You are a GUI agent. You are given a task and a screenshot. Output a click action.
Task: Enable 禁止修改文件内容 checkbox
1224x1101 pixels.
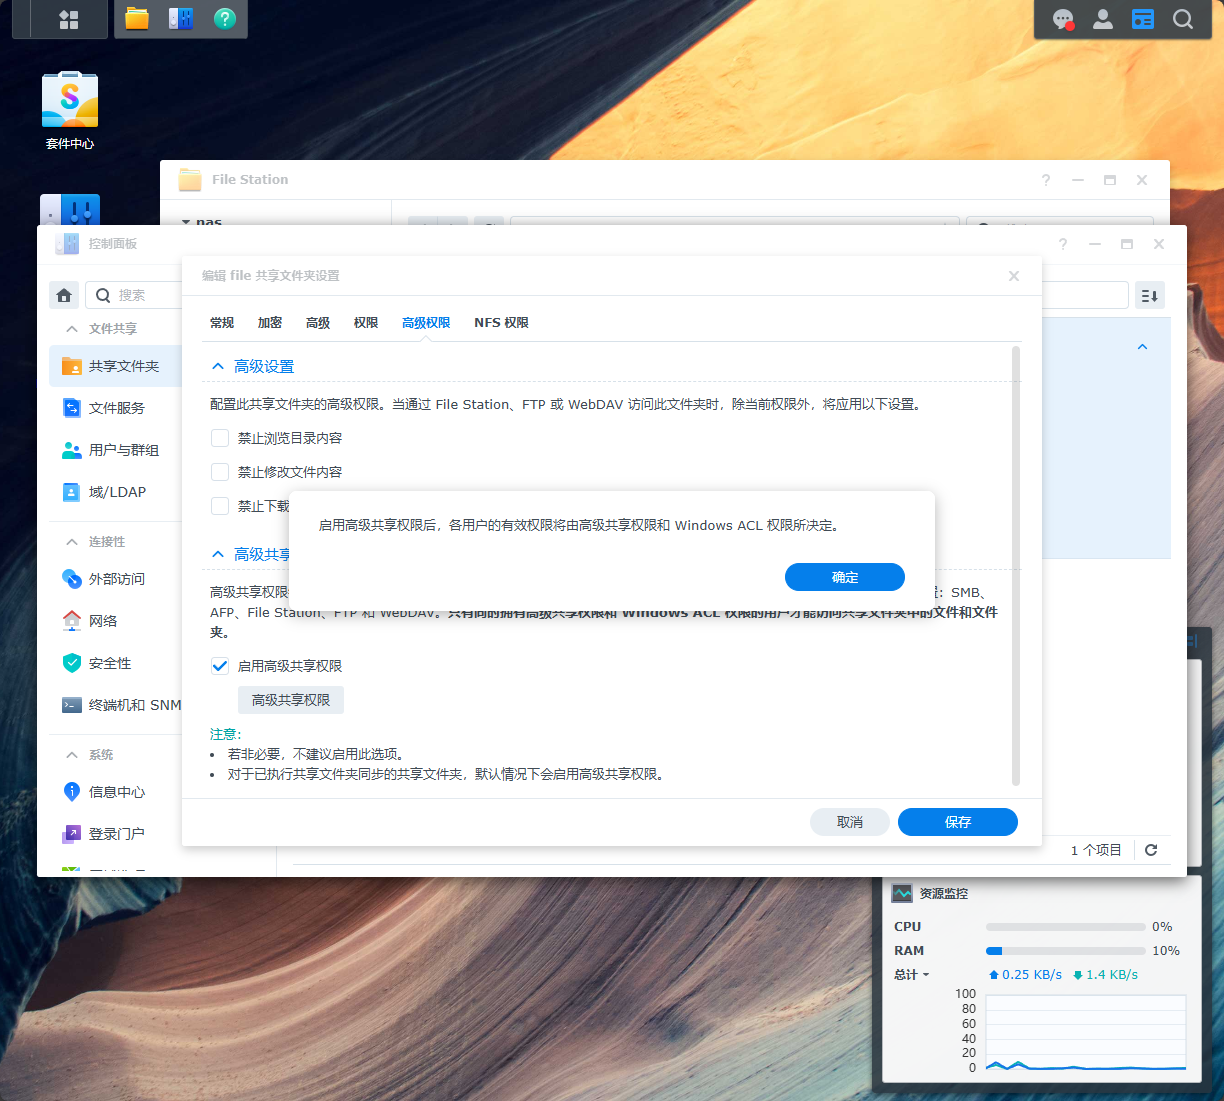coord(220,472)
